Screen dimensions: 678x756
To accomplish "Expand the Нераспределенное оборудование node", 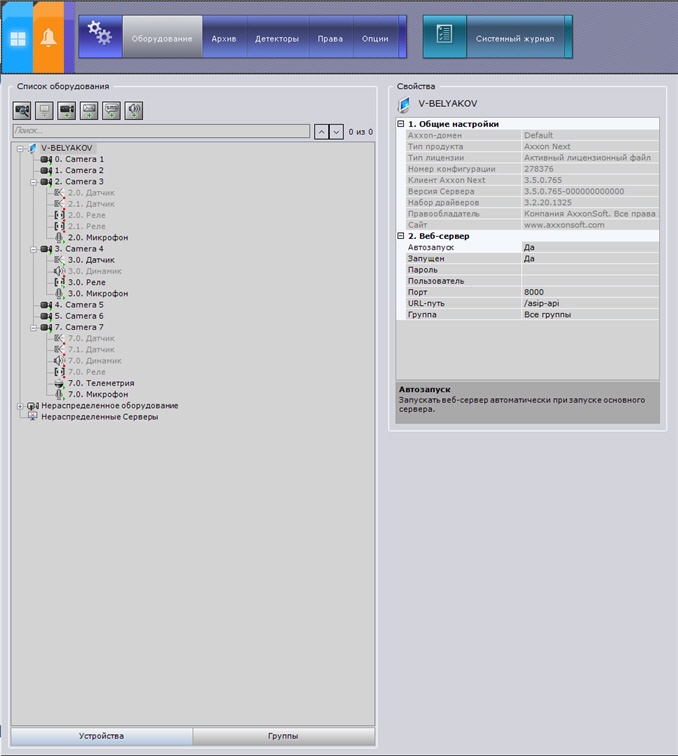I will (x=21, y=406).
